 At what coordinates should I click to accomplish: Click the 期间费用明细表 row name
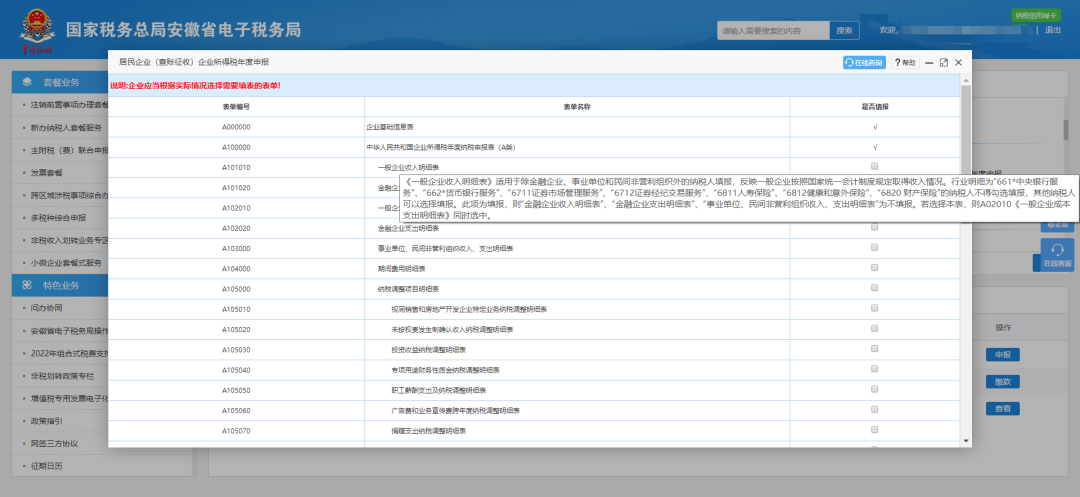[402, 268]
